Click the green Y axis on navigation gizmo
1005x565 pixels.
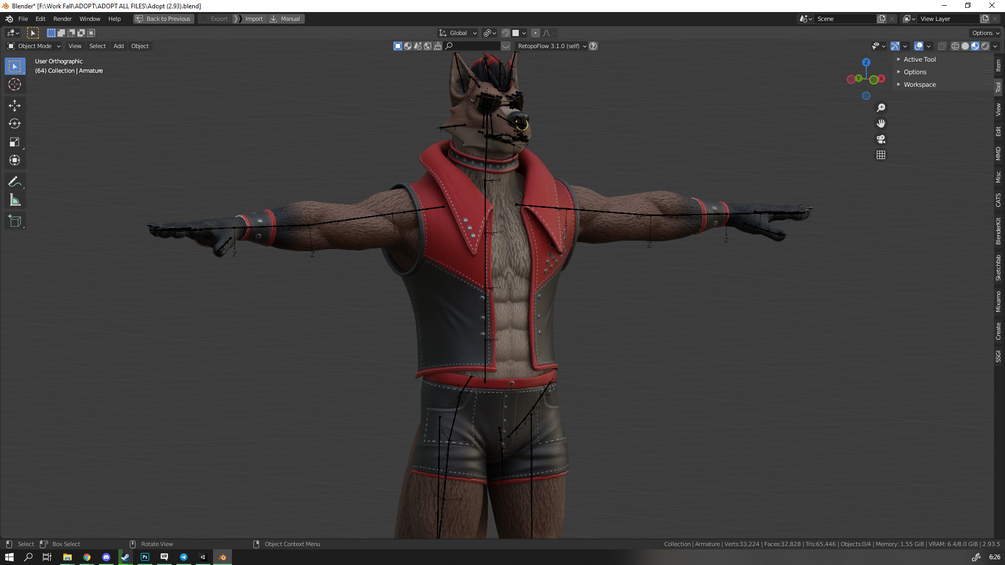[858, 78]
